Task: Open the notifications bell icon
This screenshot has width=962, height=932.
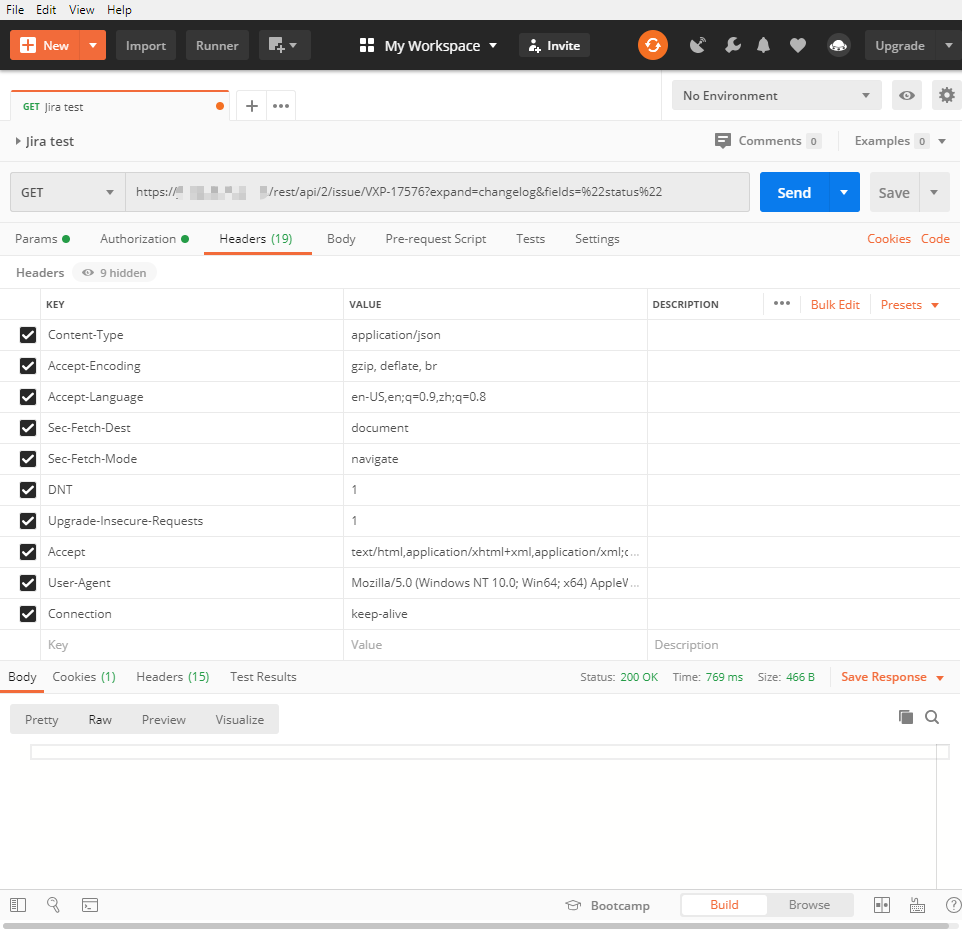Action: tap(763, 45)
